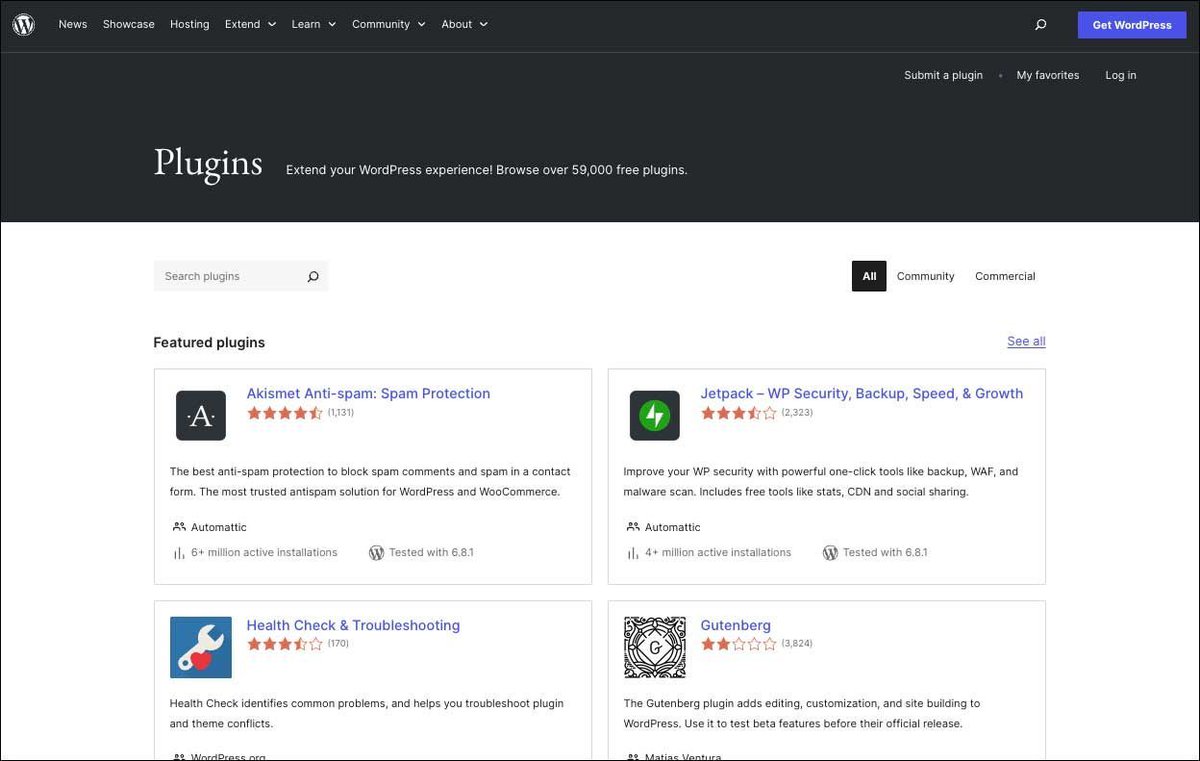The width and height of the screenshot is (1200, 761).
Task: Open the Jetpack plugin icon
Action: pyautogui.click(x=655, y=416)
